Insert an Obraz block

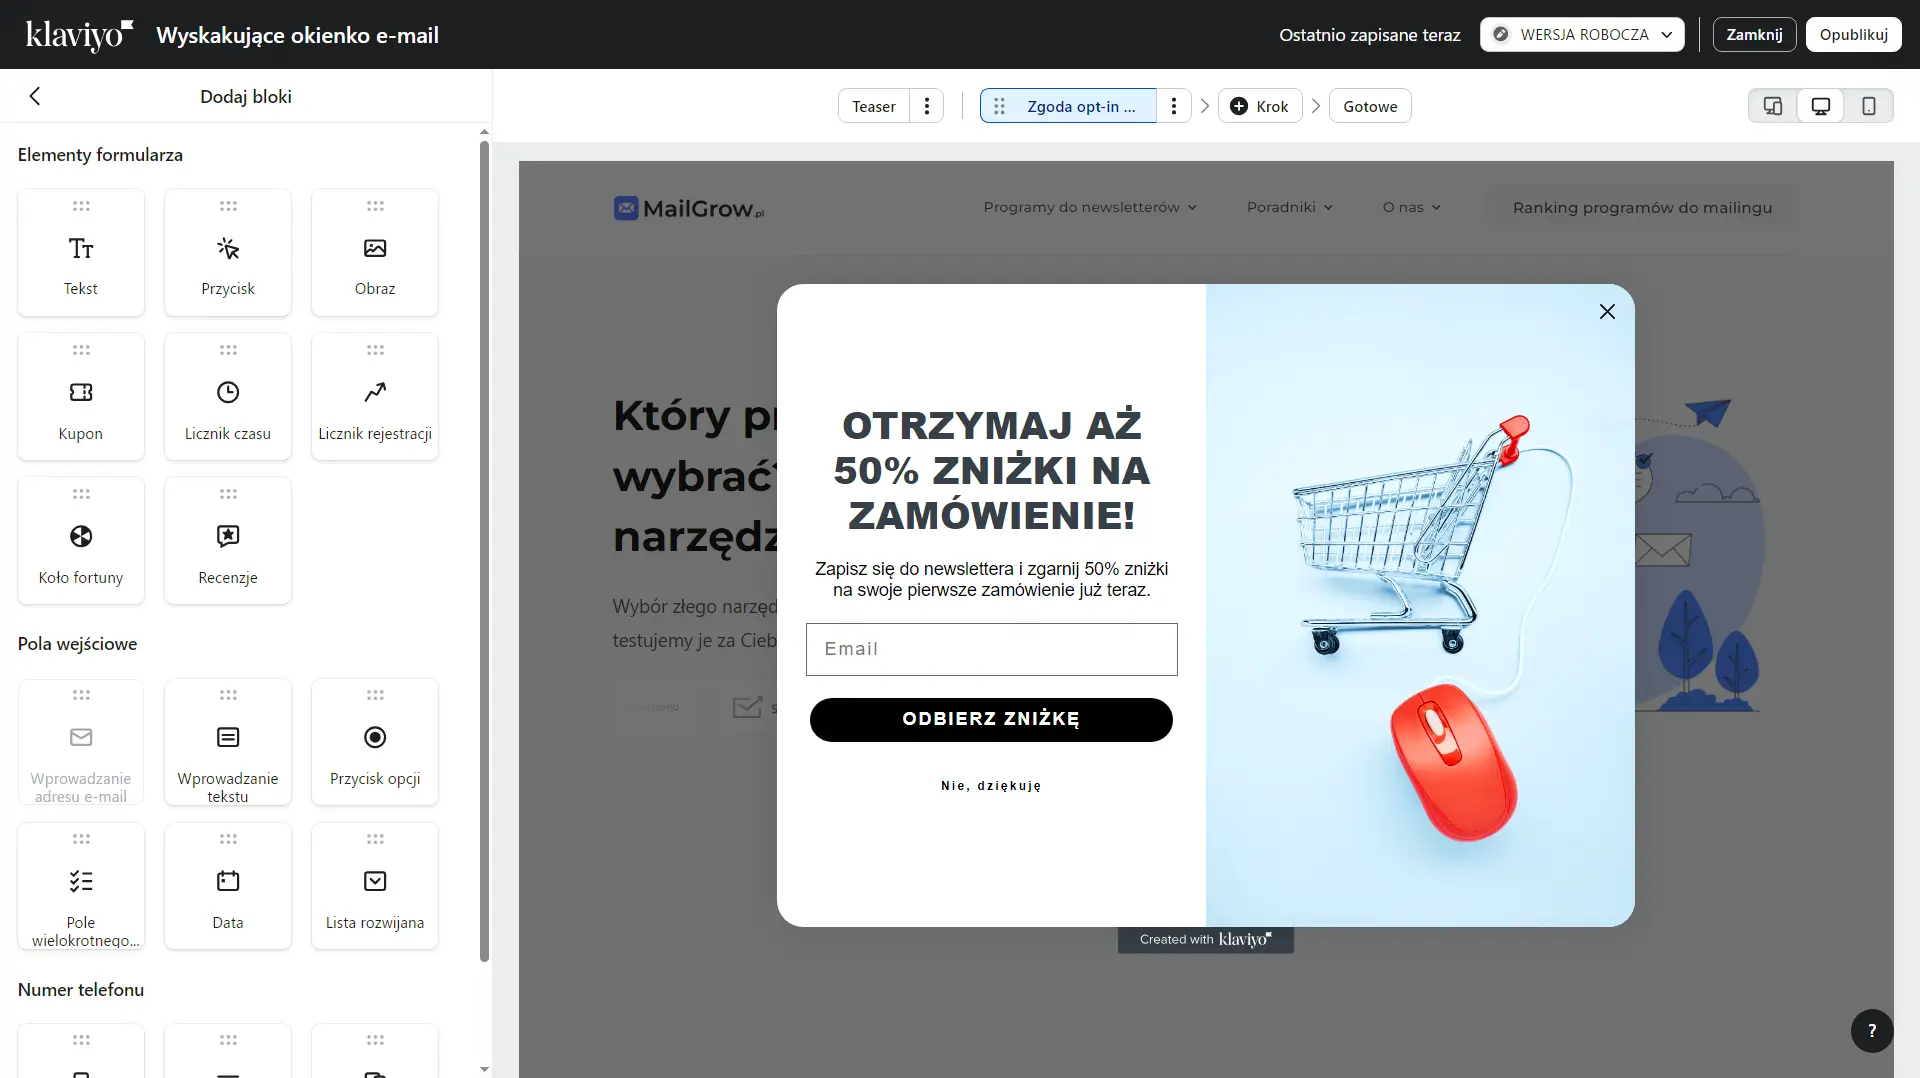pos(375,252)
